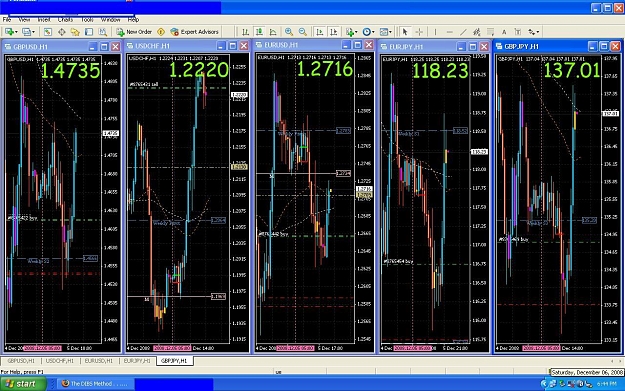Viewport: 625px width, 391px height.
Task: Open the Tools menu
Action: click(87, 20)
